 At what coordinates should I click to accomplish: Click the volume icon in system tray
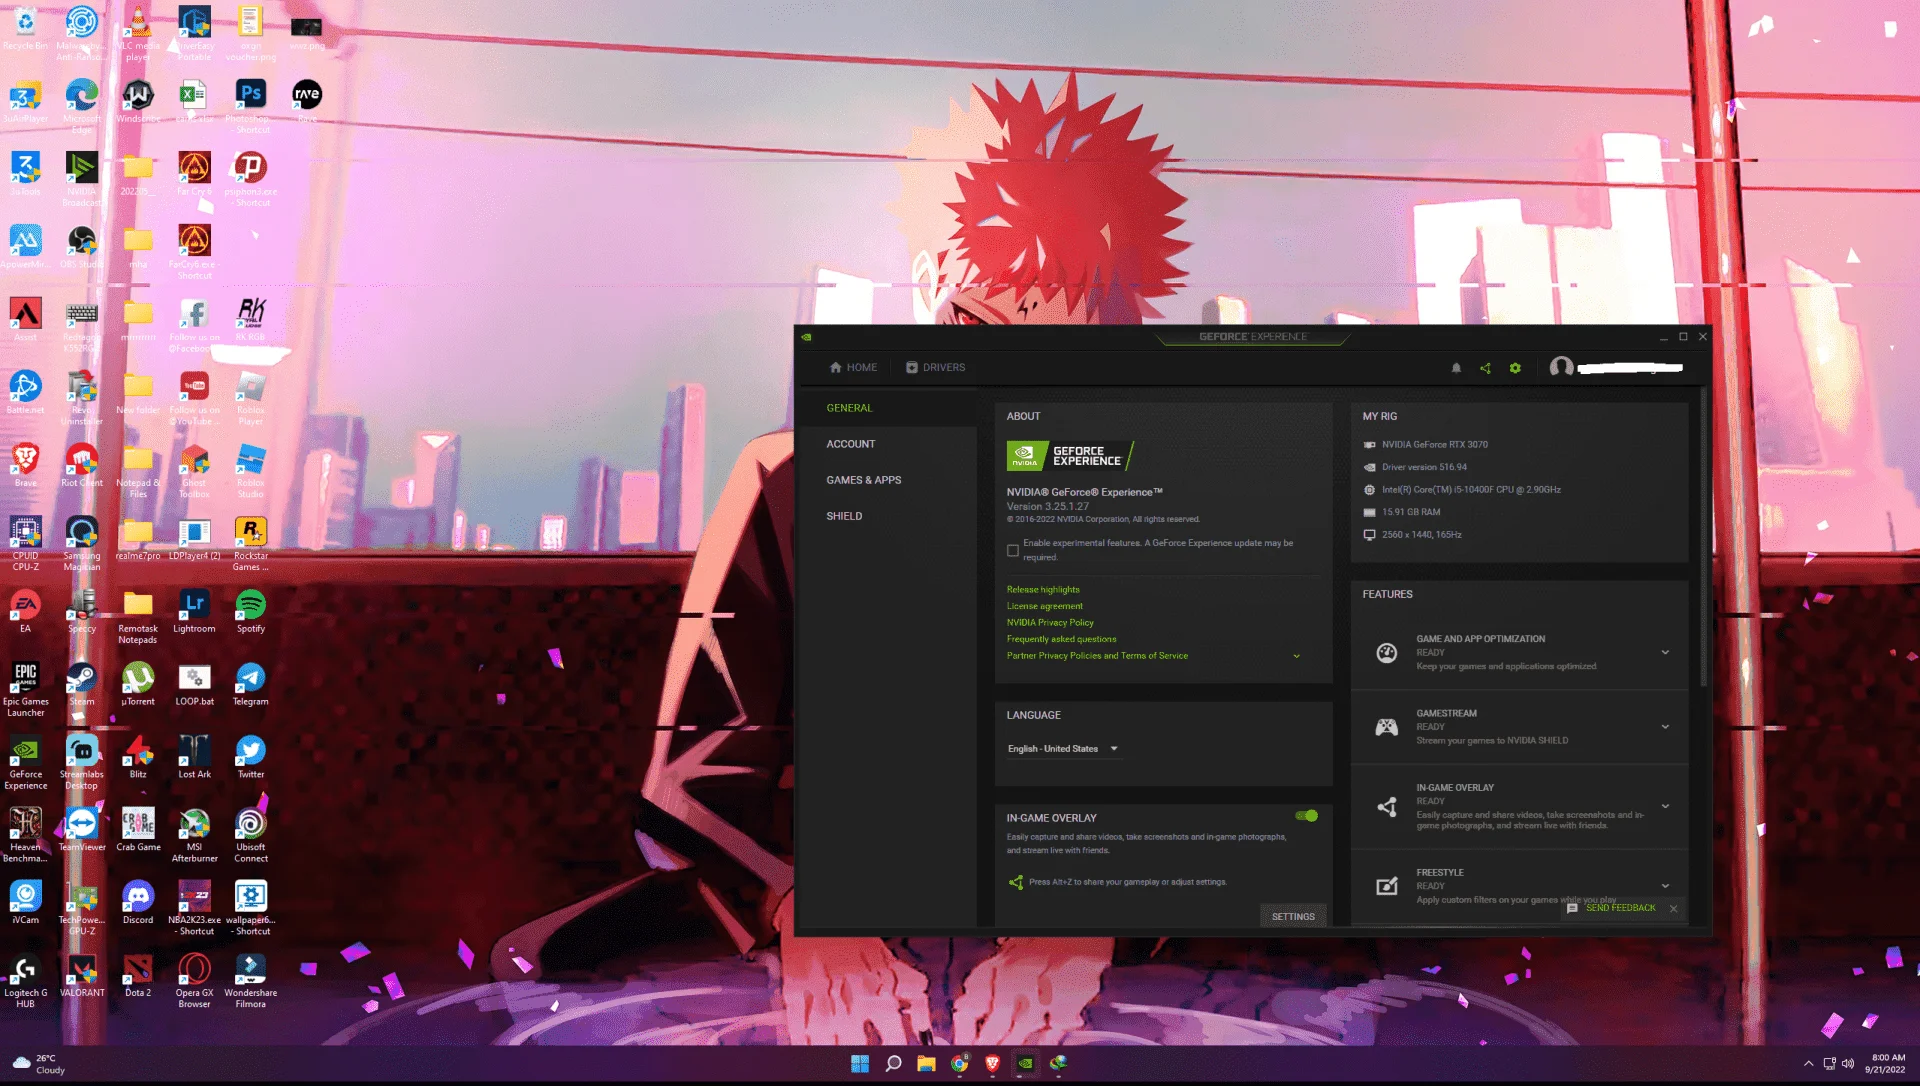click(x=1848, y=1063)
